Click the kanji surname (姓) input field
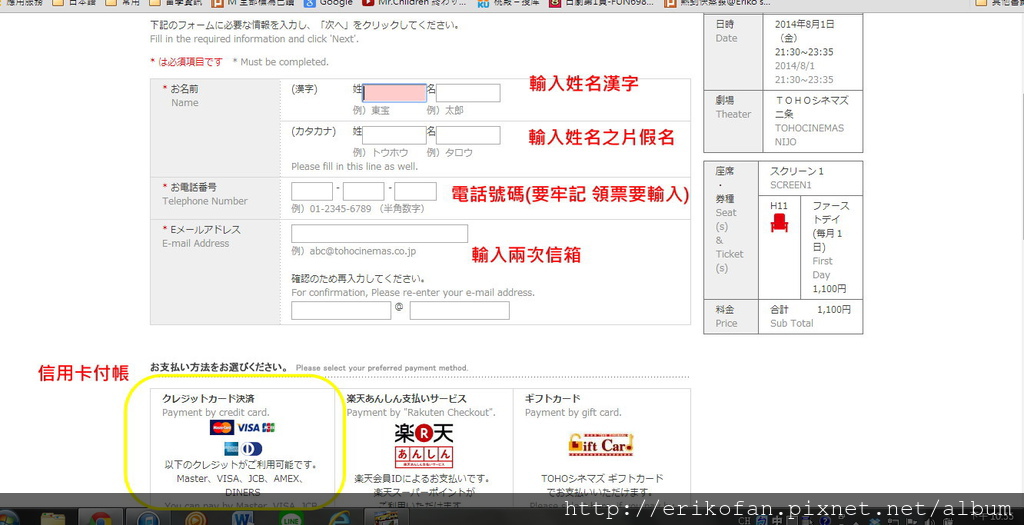 click(x=394, y=93)
